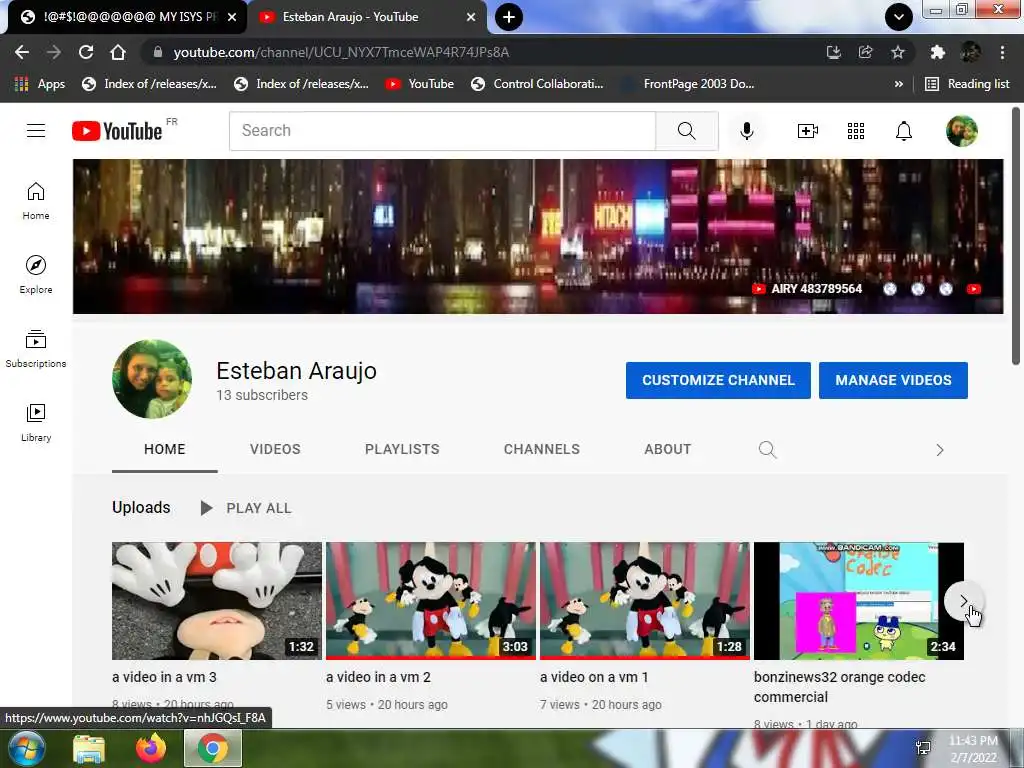The height and width of the screenshot is (768, 1024).
Task: Click the Uploads section heading
Action: (x=141, y=507)
